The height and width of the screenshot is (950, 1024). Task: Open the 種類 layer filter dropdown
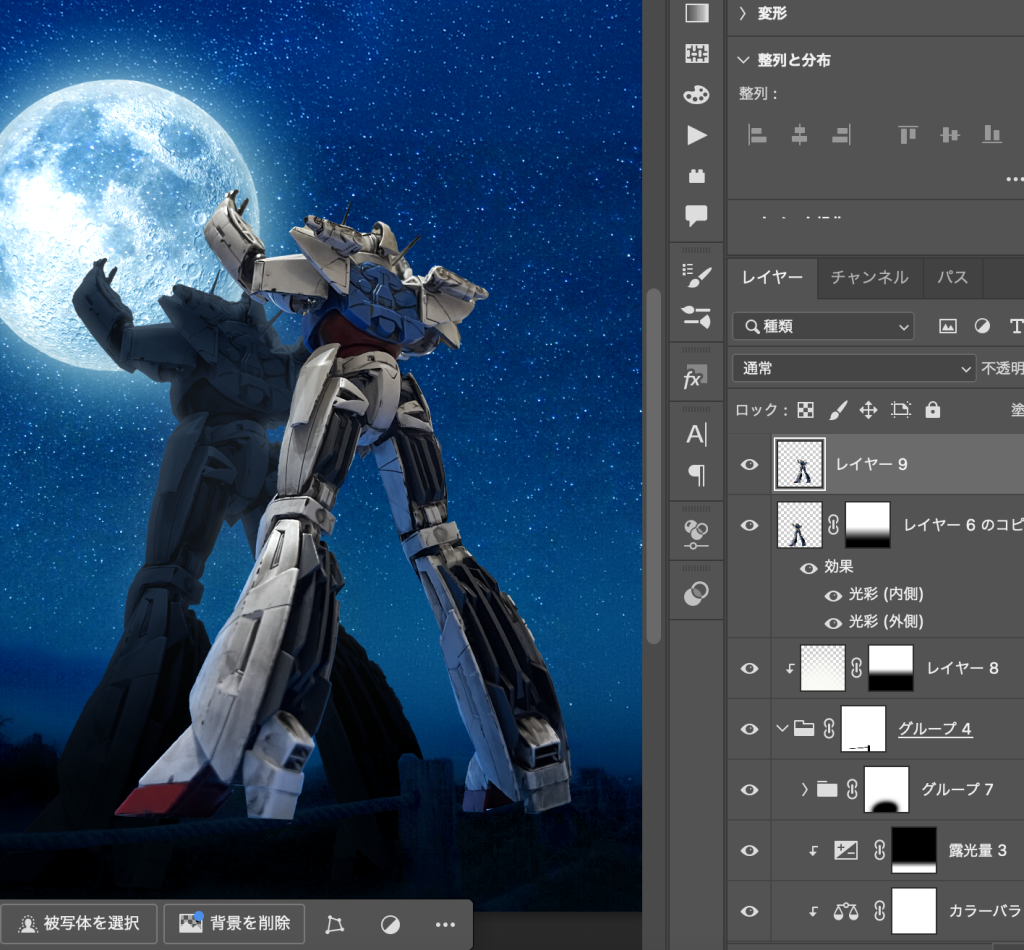coord(822,326)
